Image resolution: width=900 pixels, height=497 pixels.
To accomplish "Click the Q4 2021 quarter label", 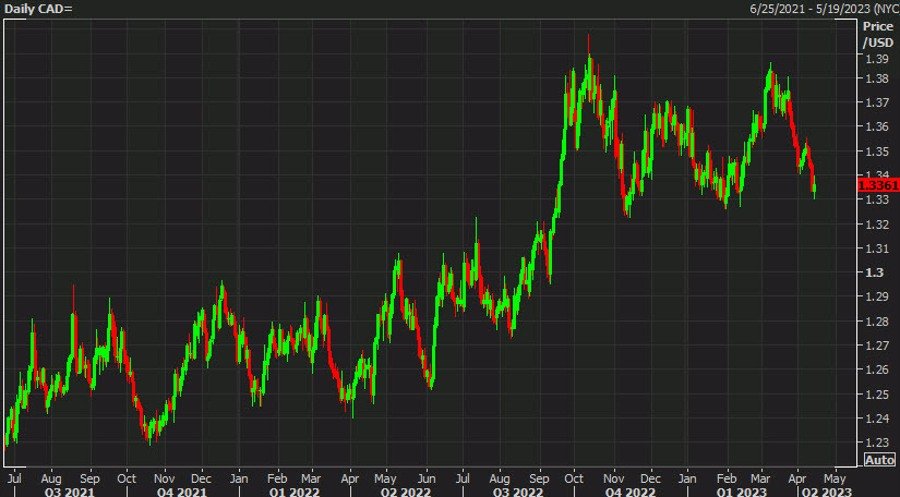I will pos(181,490).
